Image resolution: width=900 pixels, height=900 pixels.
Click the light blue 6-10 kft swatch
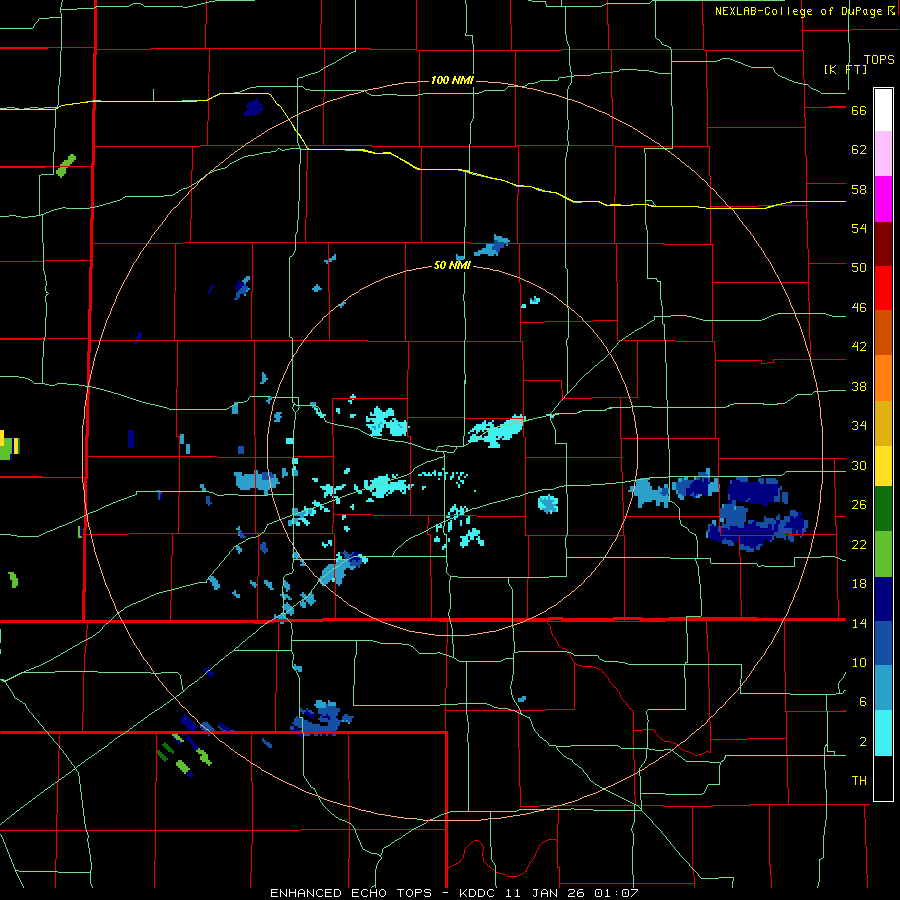[883, 688]
